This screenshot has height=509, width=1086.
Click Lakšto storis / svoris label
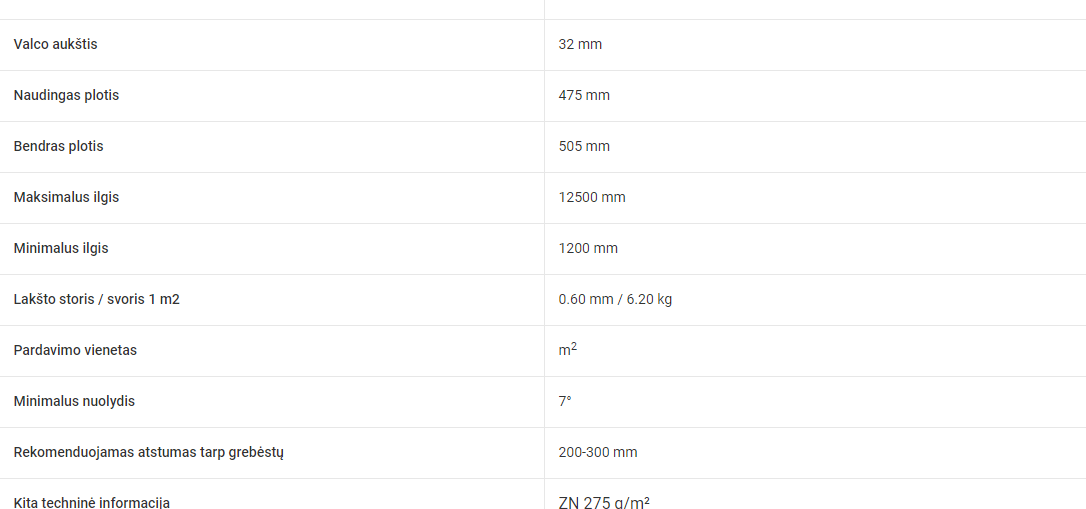pyautogui.click(x=96, y=299)
